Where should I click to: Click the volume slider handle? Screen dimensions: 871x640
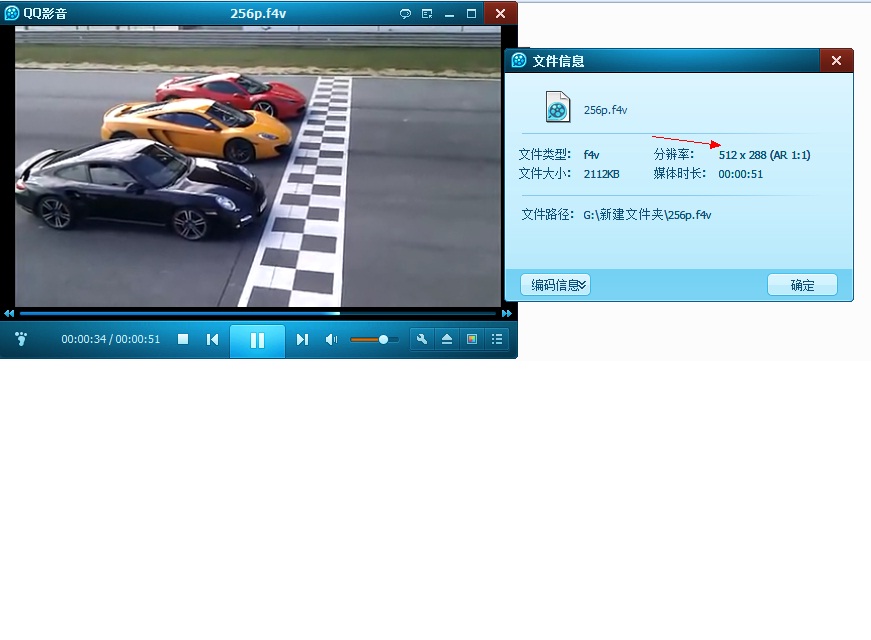pyautogui.click(x=383, y=340)
